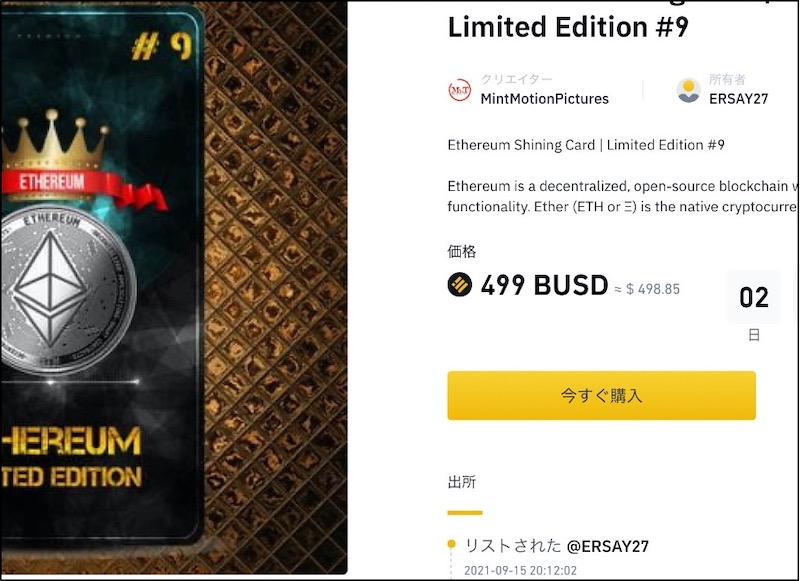Viewport: 800px width, 581px height.
Task: Click the yellow timeline dot marker
Action: [x=451, y=544]
